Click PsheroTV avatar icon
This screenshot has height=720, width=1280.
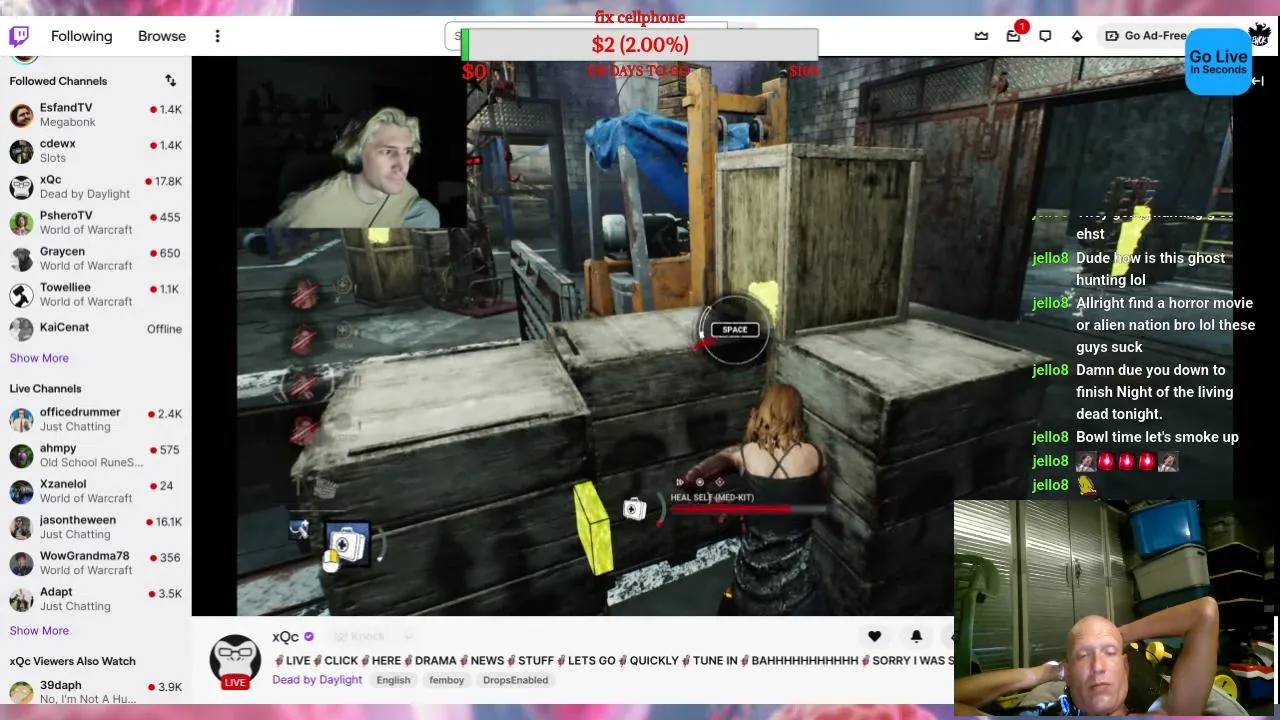[21, 223]
